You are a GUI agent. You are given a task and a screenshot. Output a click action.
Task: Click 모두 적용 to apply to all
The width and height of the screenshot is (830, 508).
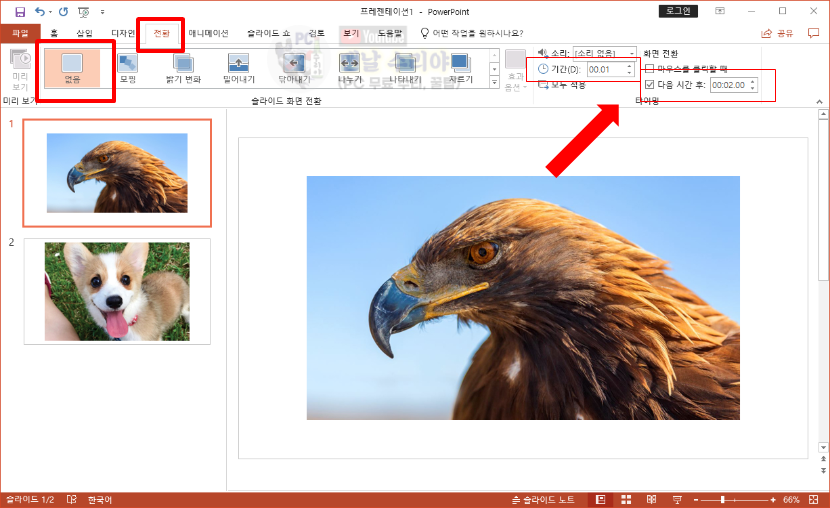[x=562, y=85]
